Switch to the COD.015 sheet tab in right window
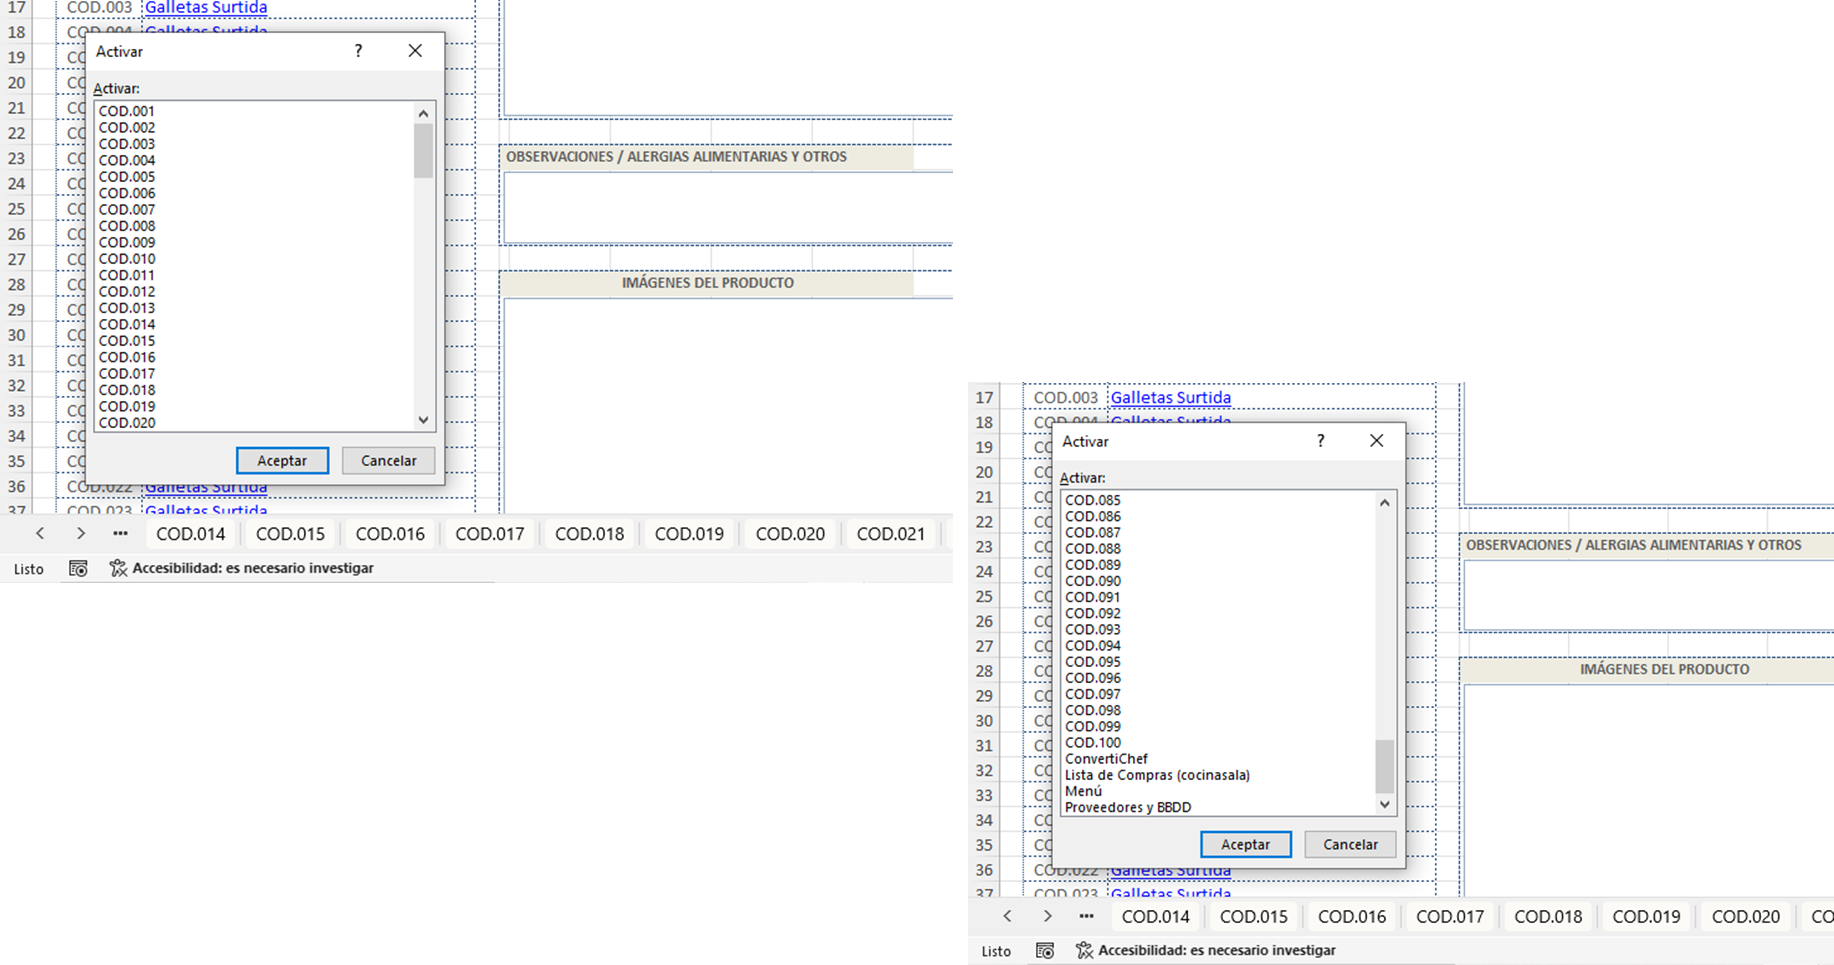The width and height of the screenshot is (1834, 965). click(x=1254, y=916)
